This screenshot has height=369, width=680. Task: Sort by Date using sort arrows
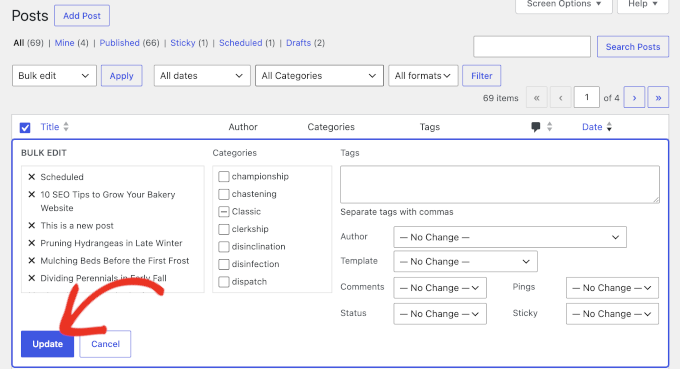tap(609, 127)
